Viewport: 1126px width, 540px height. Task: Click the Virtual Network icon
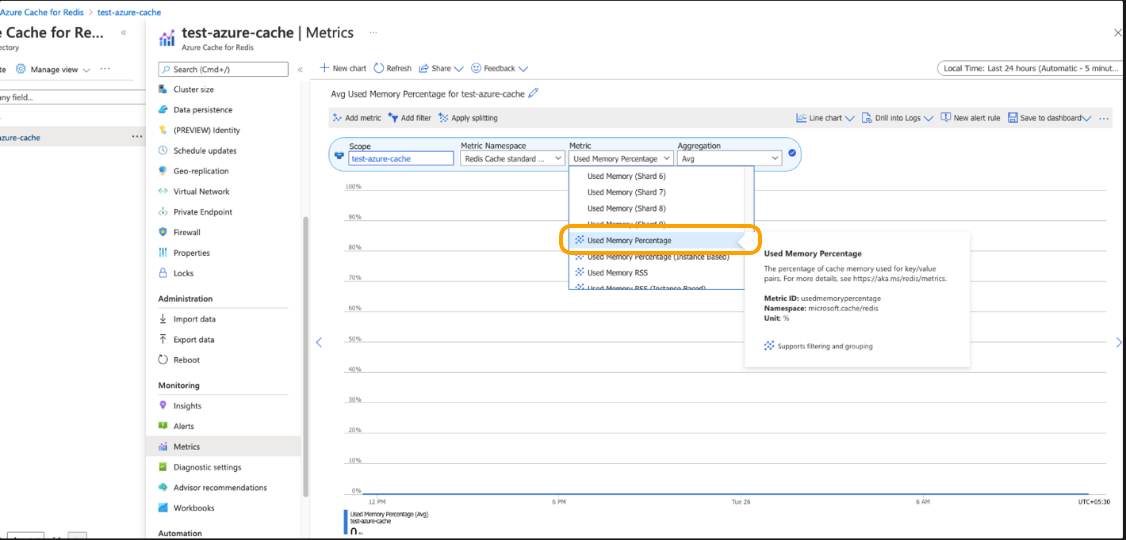click(162, 192)
